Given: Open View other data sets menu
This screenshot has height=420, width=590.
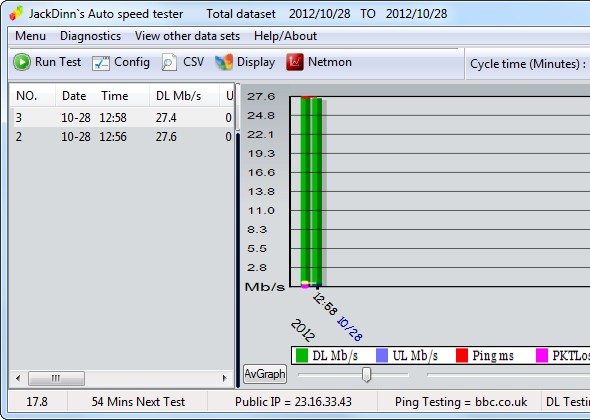Looking at the screenshot, I should (x=187, y=36).
